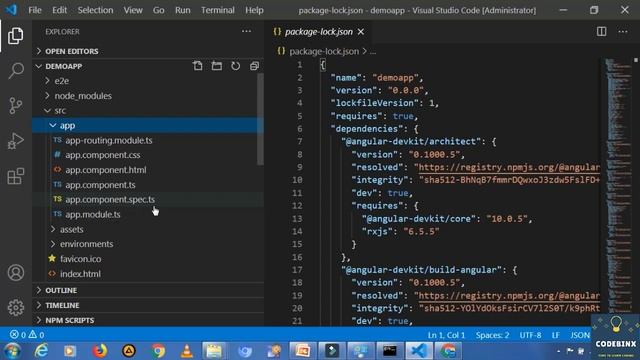Open the Accounts menu icon

[16, 273]
